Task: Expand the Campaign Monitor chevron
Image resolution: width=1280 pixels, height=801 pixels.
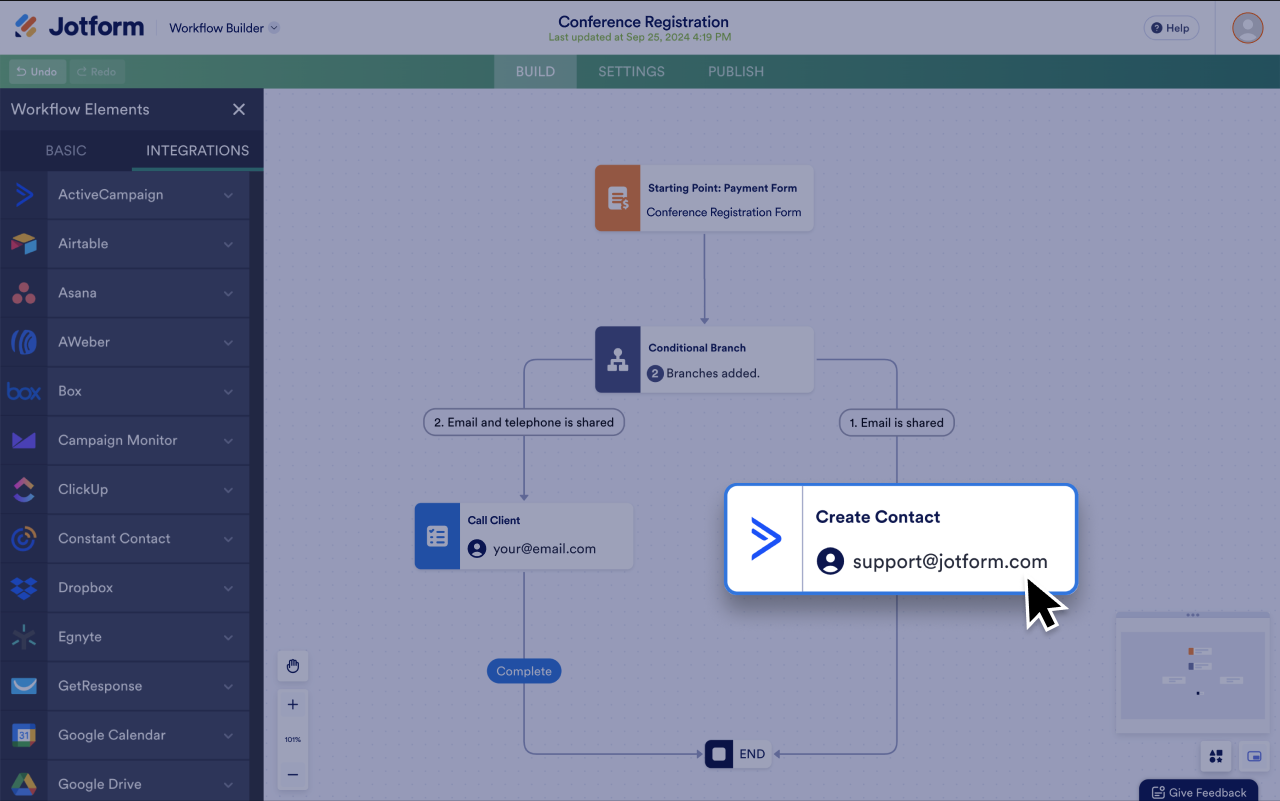Action: [x=229, y=440]
